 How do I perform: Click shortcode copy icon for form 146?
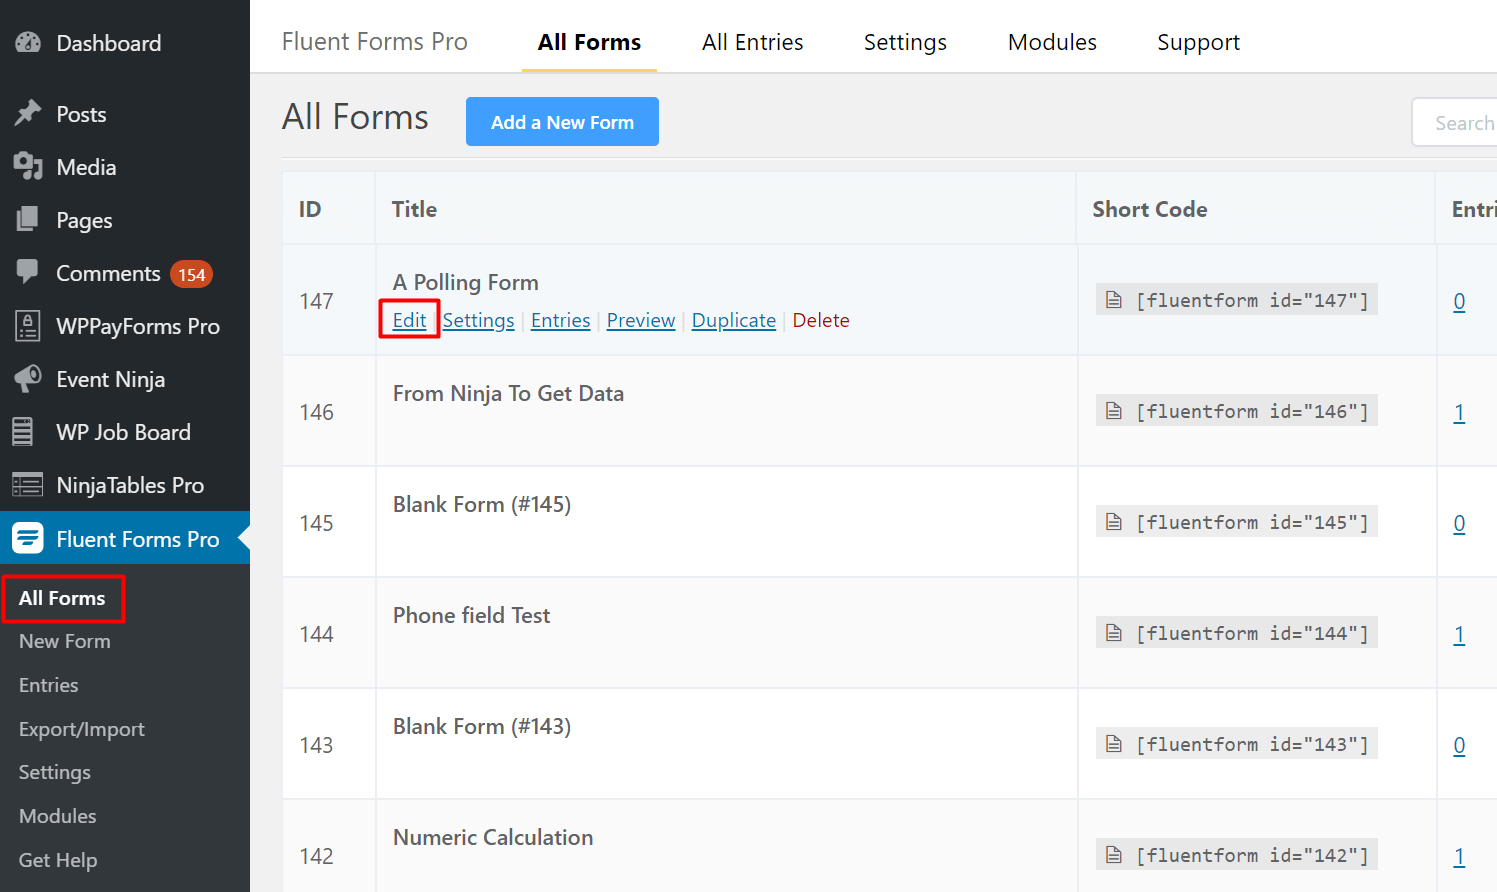(x=1114, y=411)
